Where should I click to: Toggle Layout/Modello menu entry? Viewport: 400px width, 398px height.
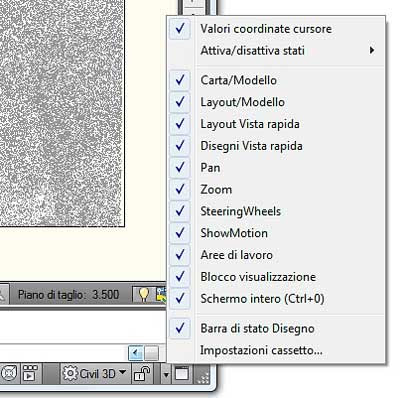coord(277,102)
